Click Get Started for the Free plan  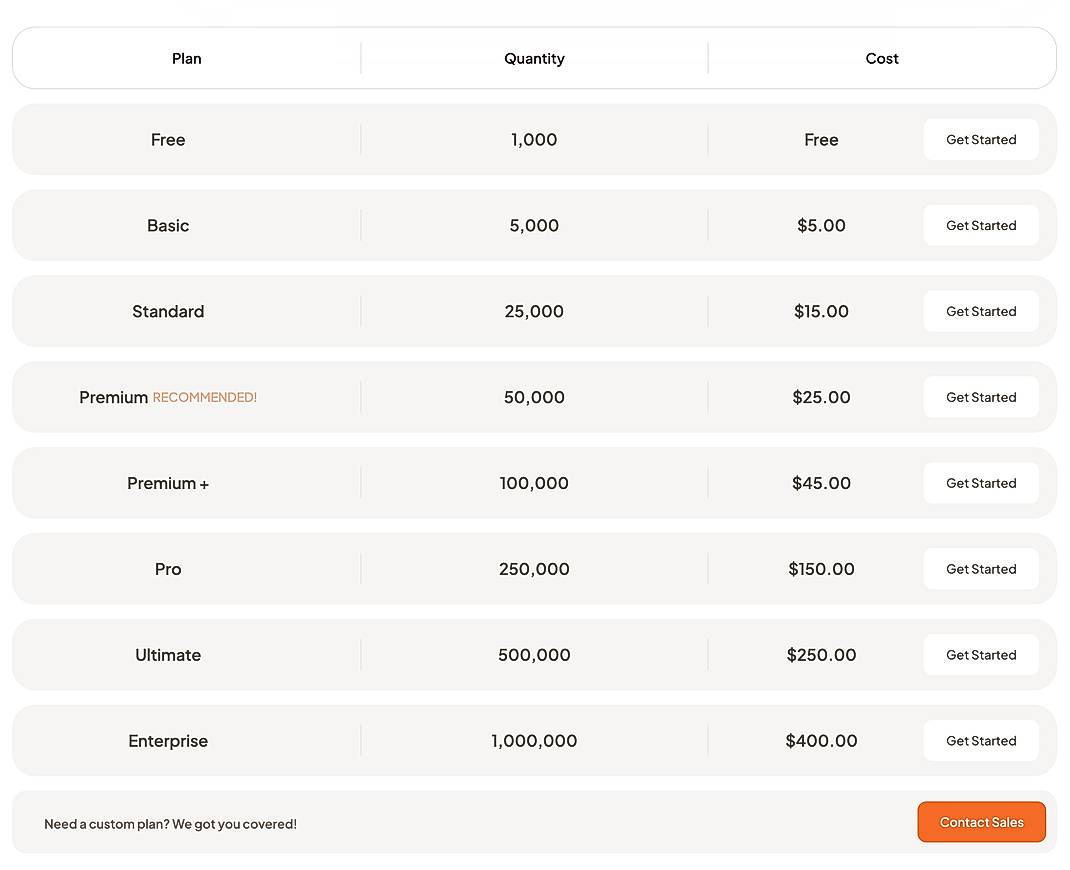click(x=981, y=139)
